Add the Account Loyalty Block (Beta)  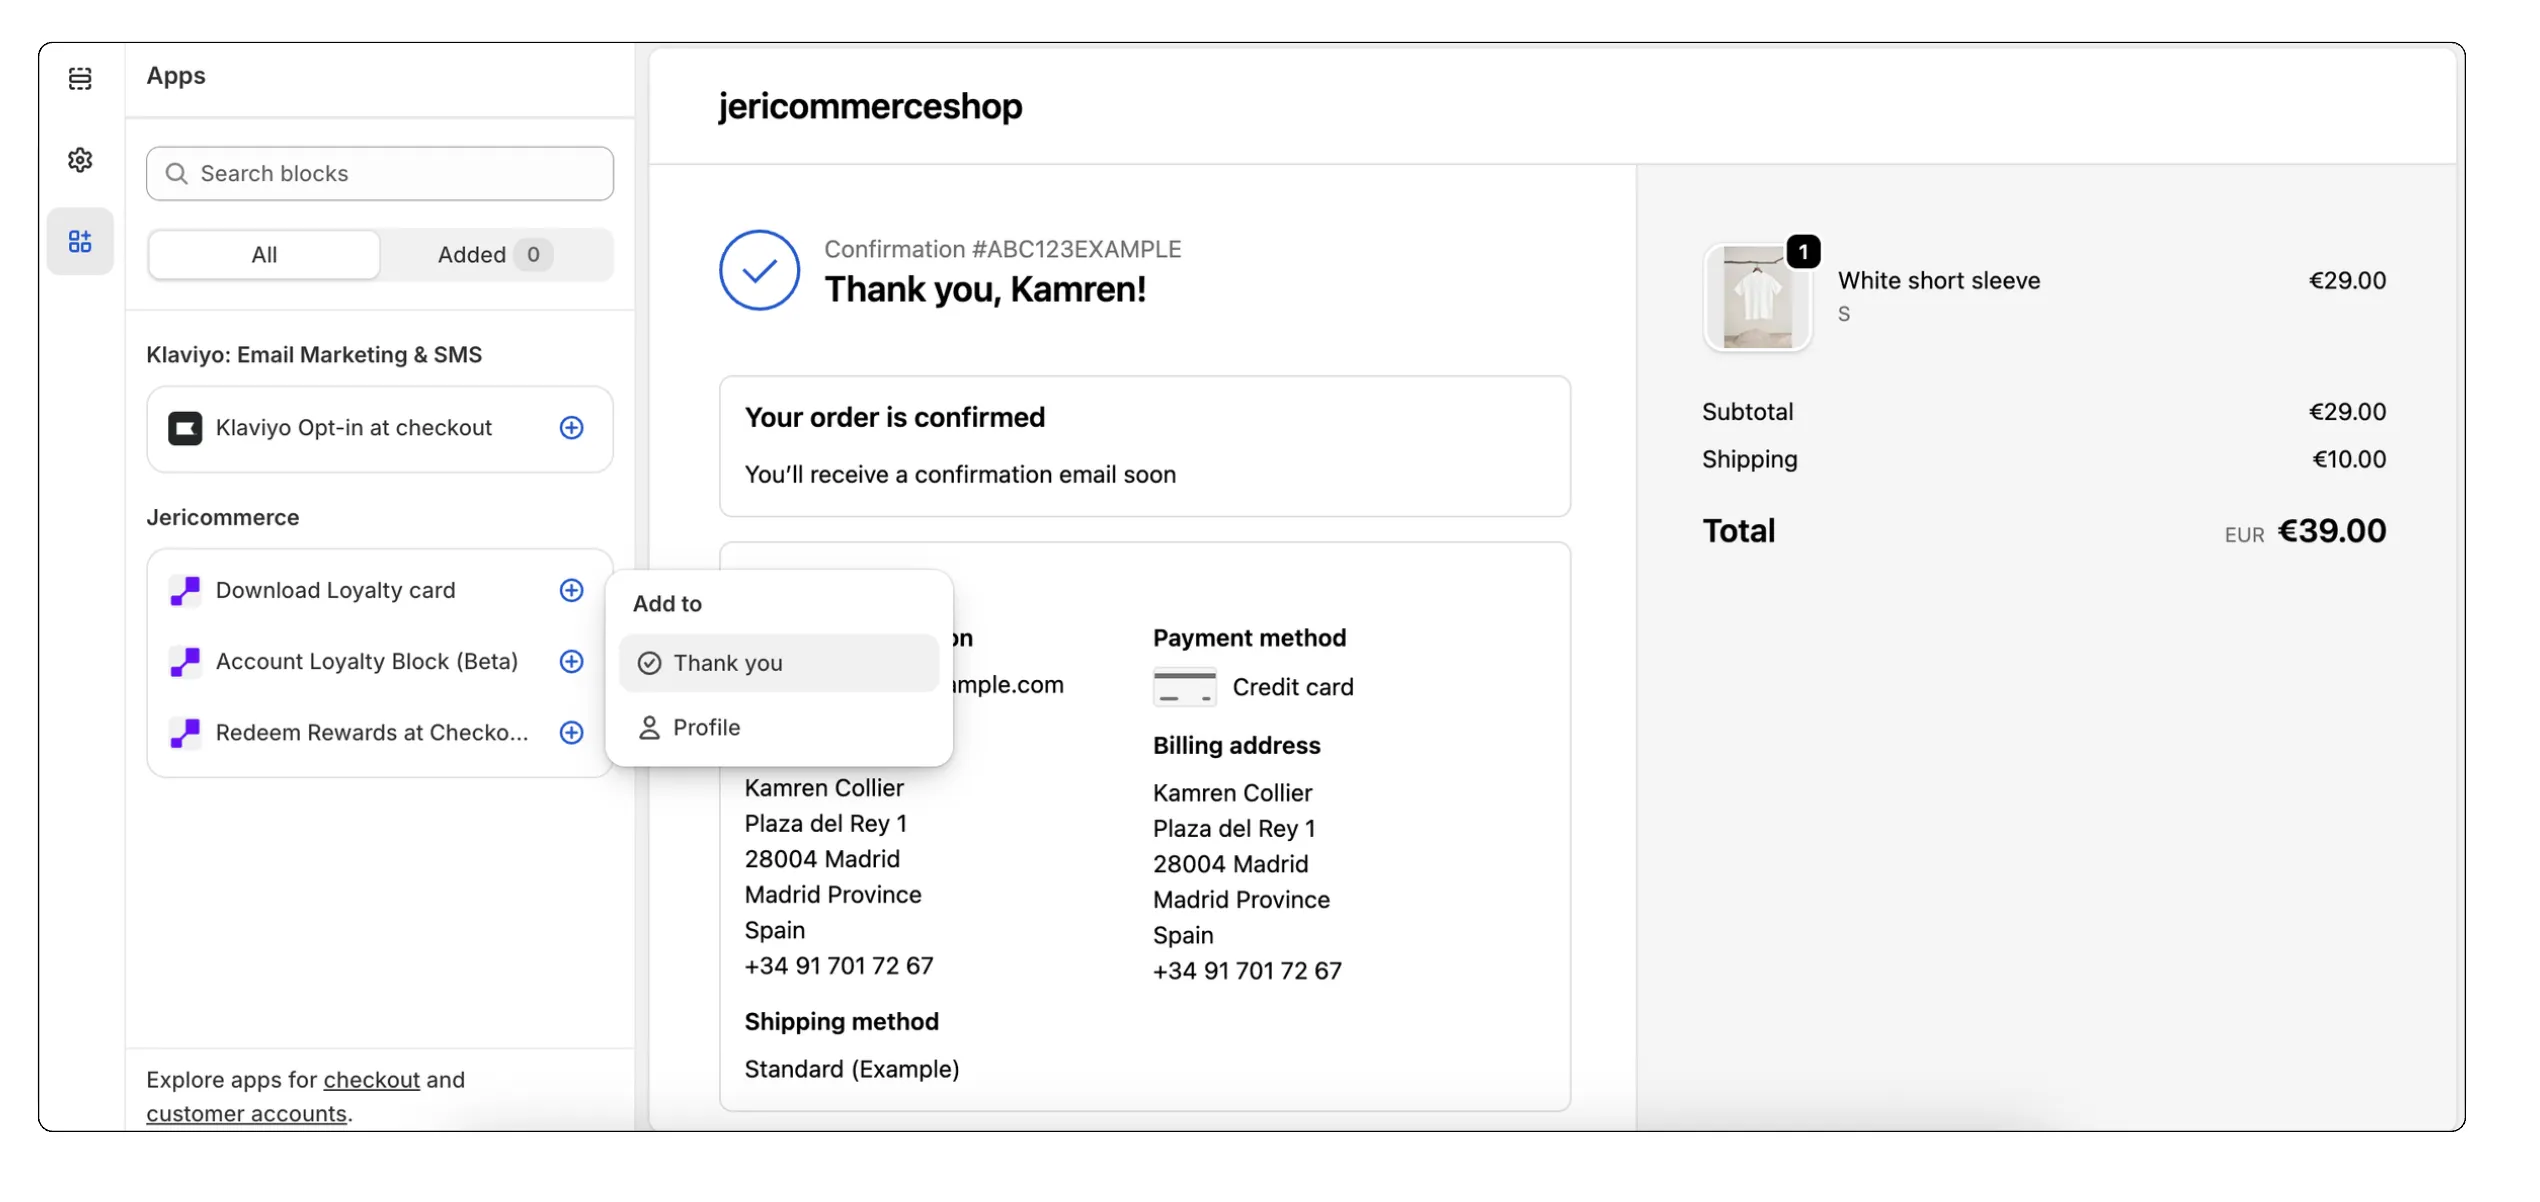(571, 662)
